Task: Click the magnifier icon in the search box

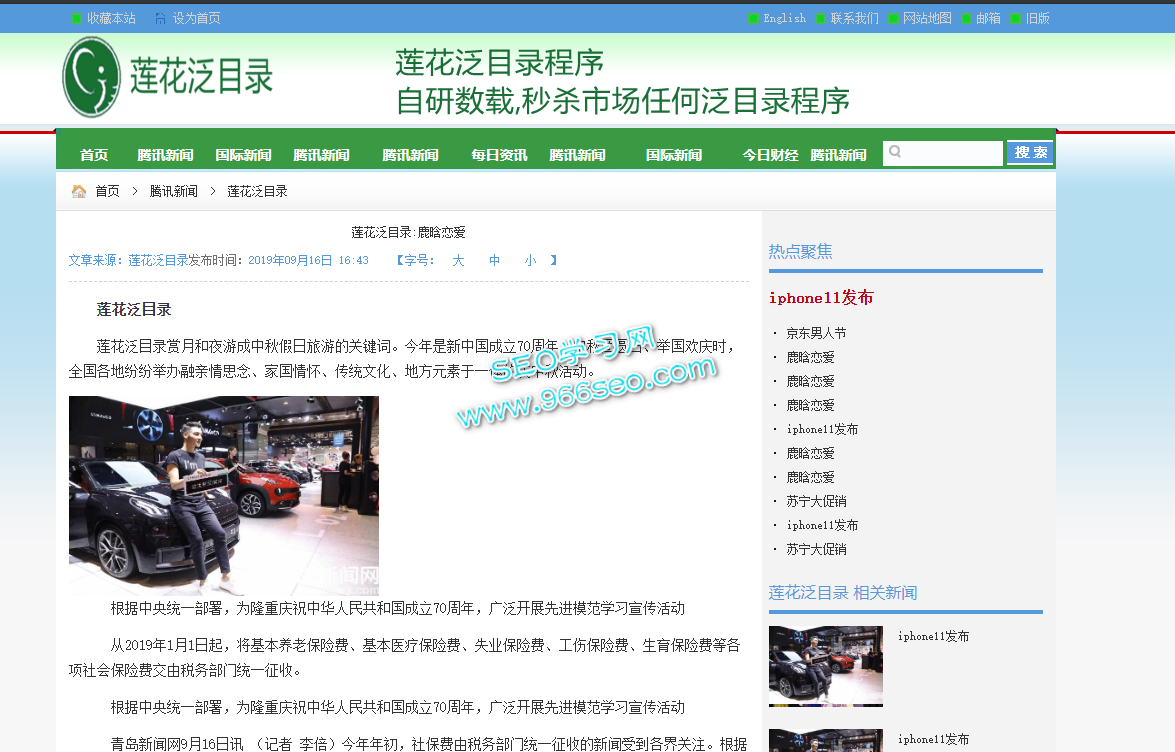Action: click(x=895, y=152)
